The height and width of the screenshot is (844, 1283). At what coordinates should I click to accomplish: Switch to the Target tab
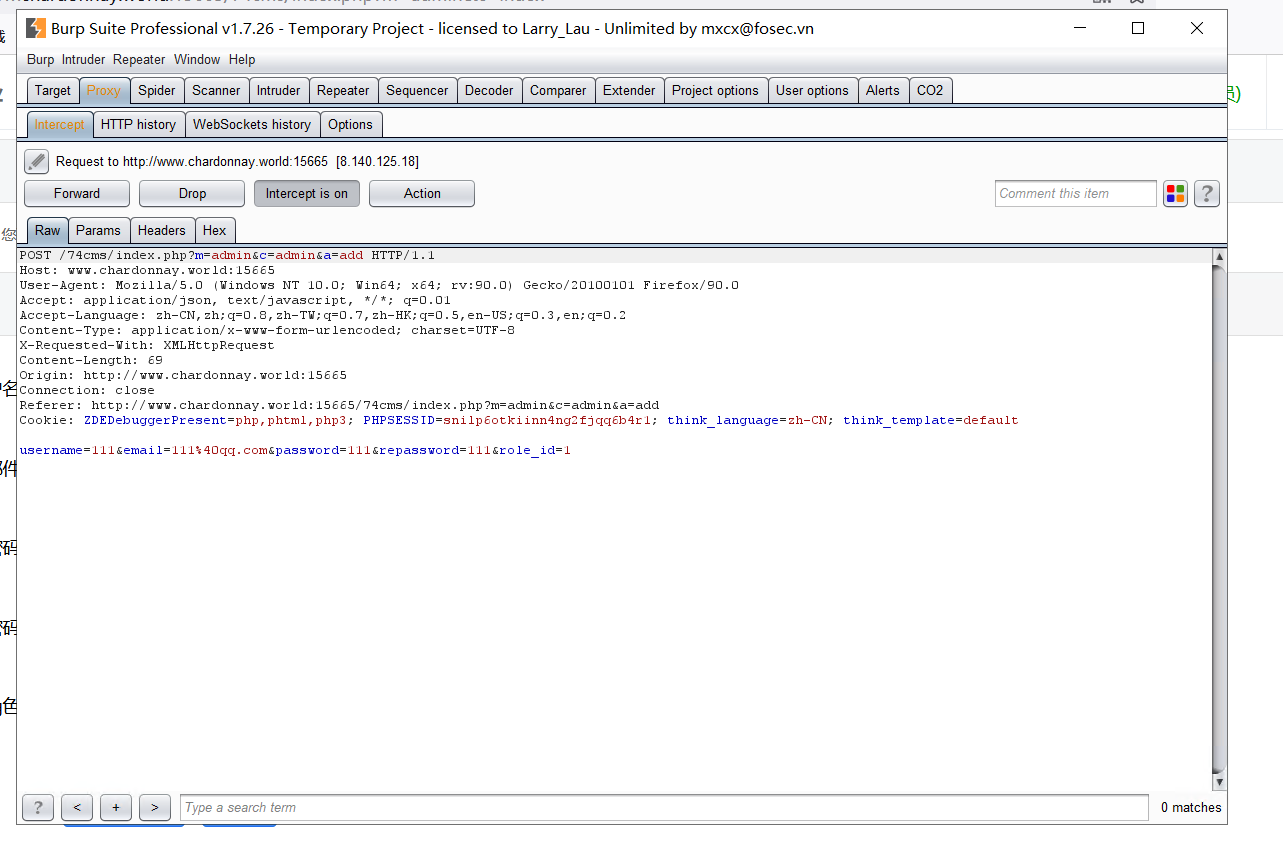[x=53, y=90]
